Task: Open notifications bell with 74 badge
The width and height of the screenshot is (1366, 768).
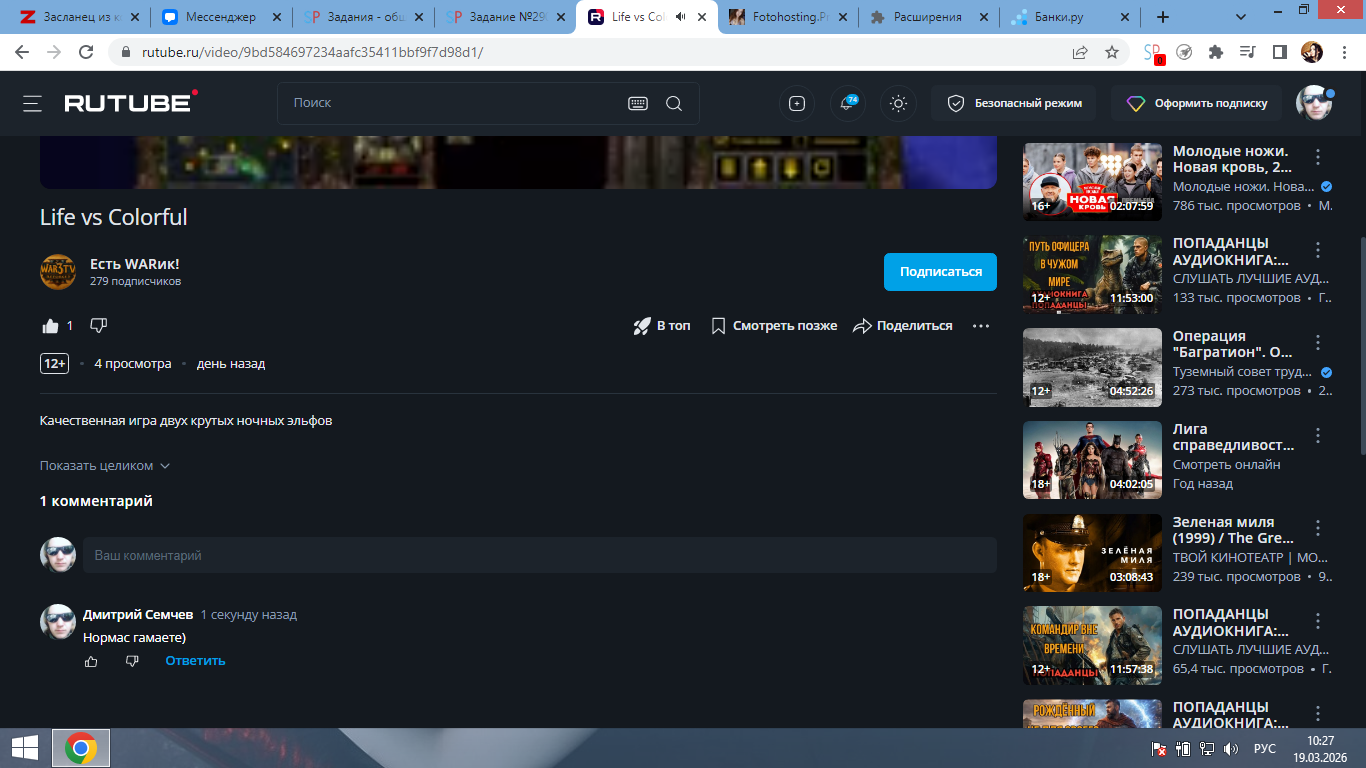Action: [x=848, y=103]
